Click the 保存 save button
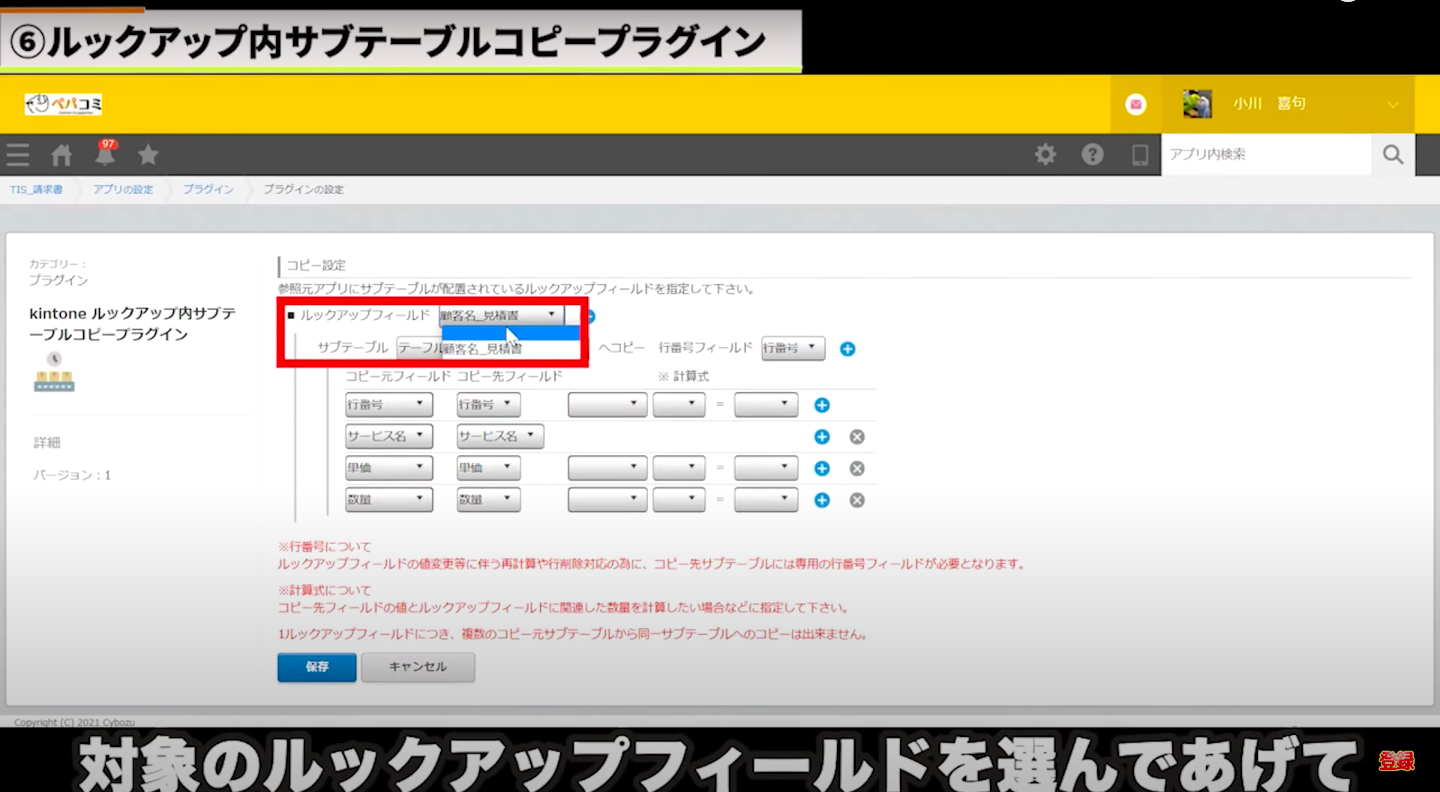The width and height of the screenshot is (1440, 792). pos(316,667)
